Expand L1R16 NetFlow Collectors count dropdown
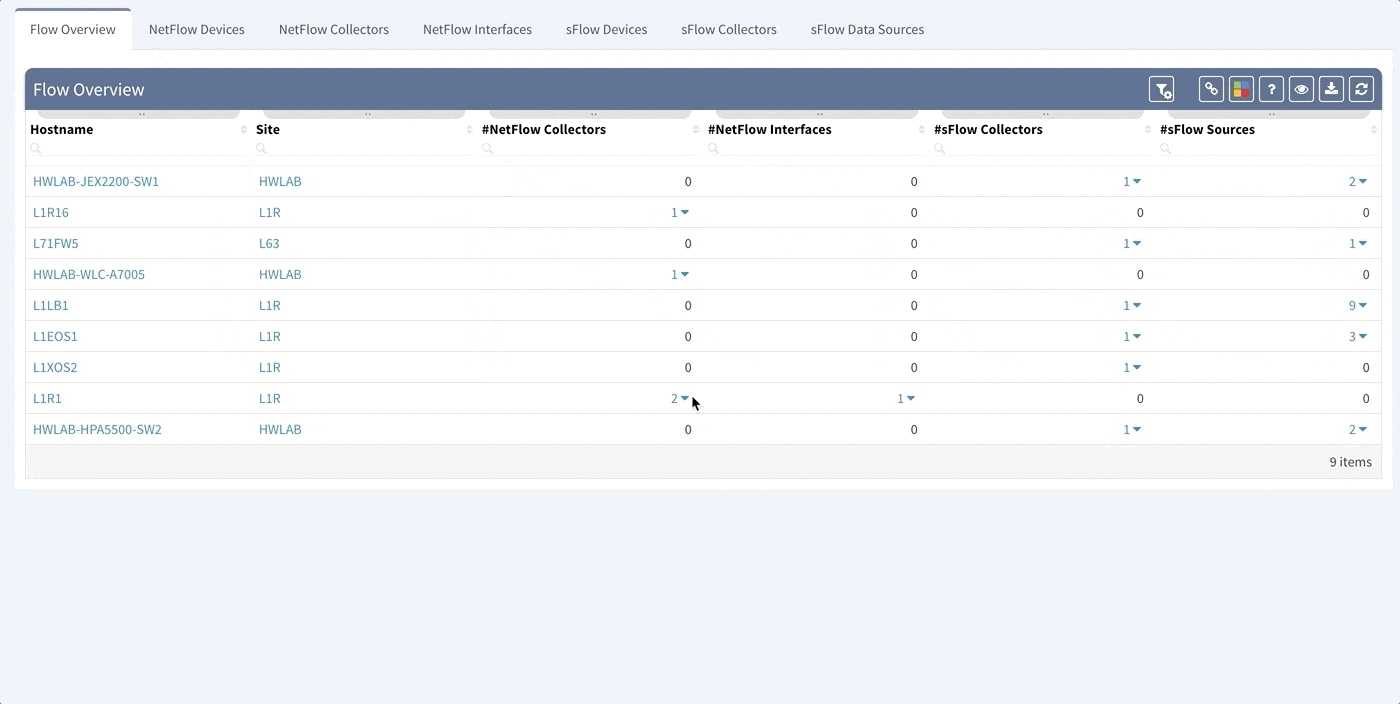Screen dimensions: 1400x704 [680, 212]
